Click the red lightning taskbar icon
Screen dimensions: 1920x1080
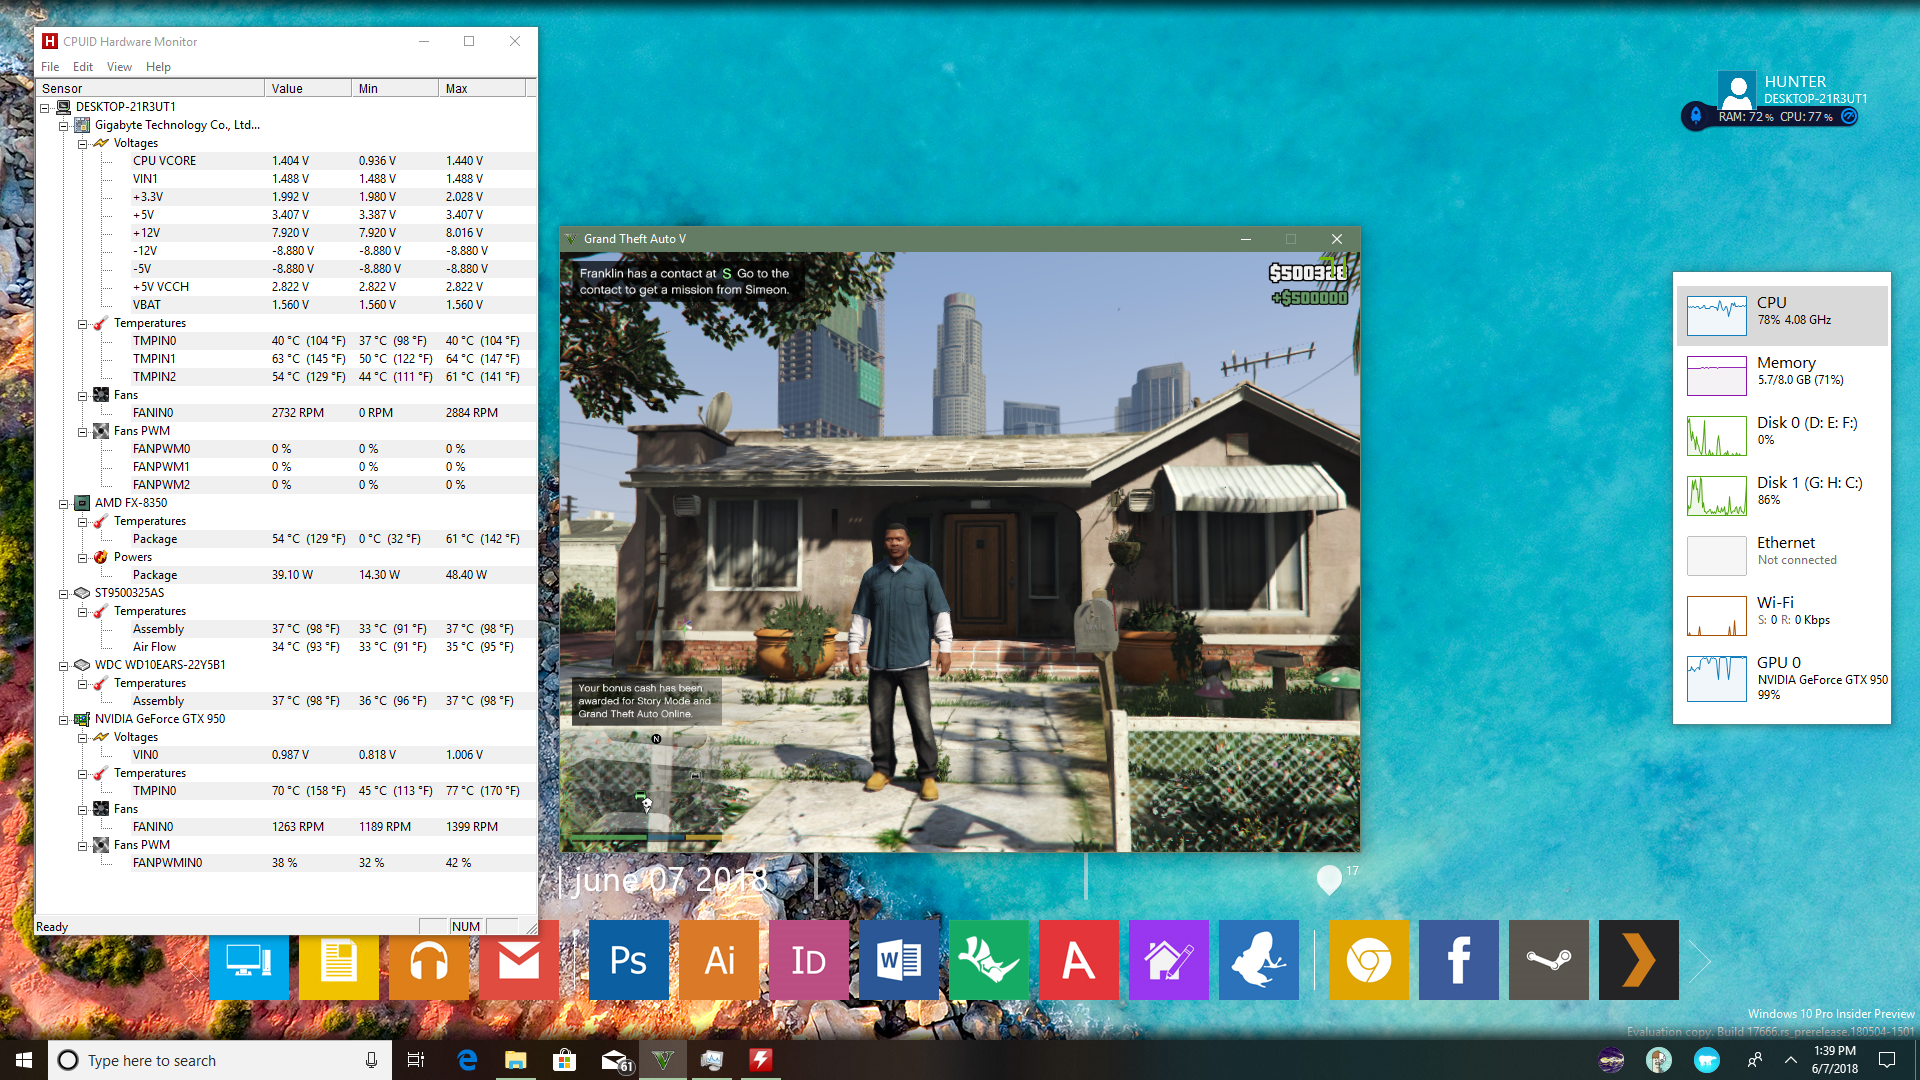(761, 1060)
